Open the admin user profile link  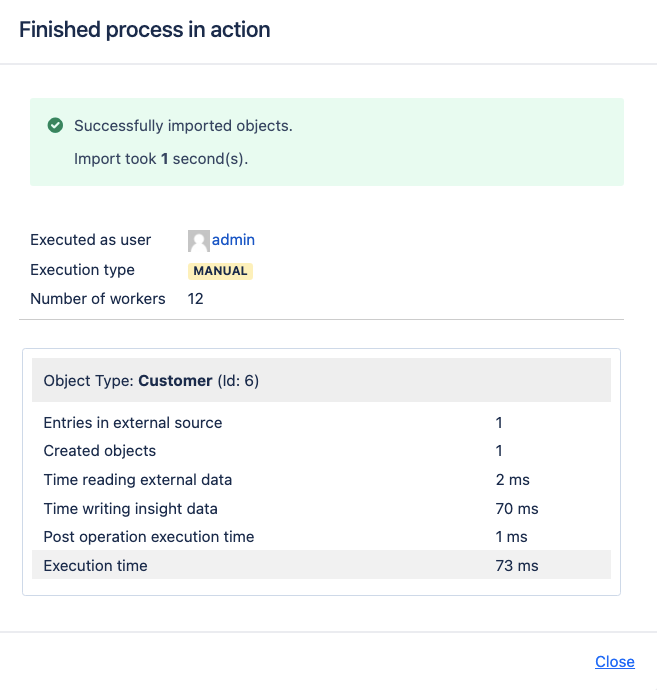pos(233,240)
